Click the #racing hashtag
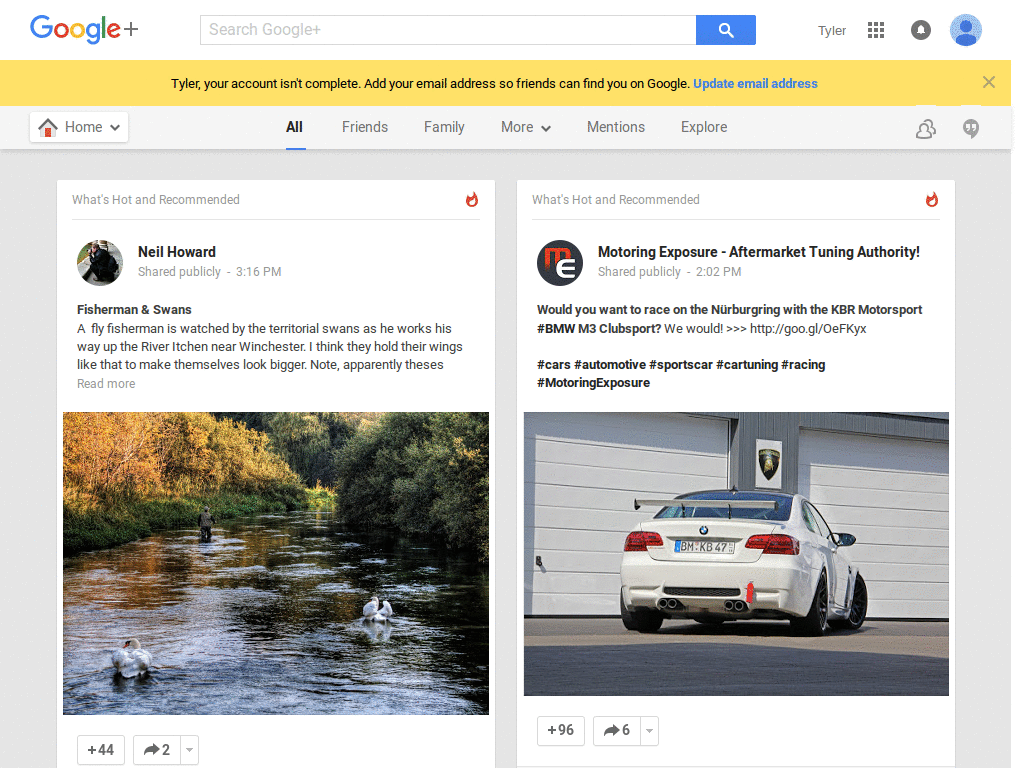 click(x=803, y=365)
